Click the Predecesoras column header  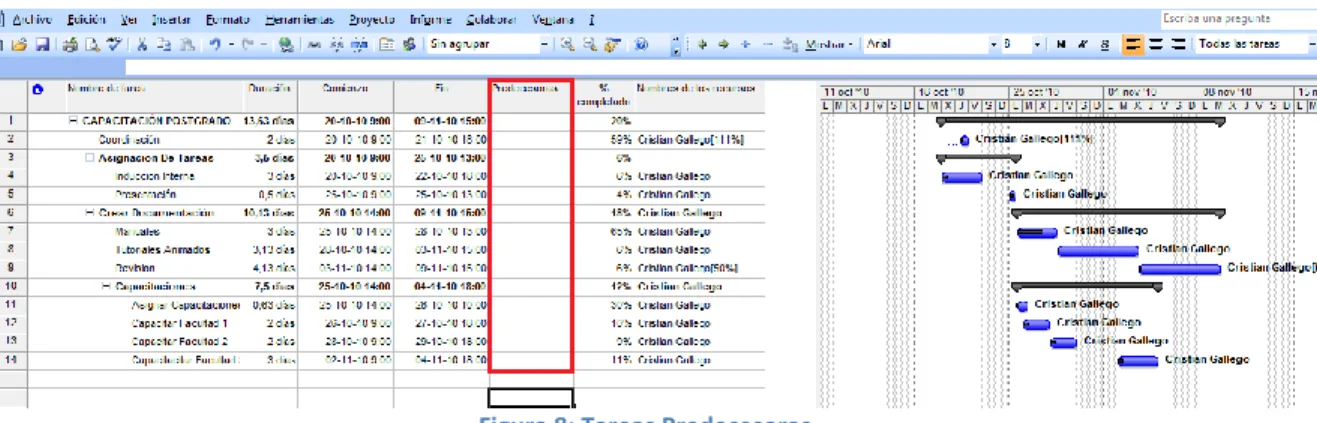click(x=530, y=94)
